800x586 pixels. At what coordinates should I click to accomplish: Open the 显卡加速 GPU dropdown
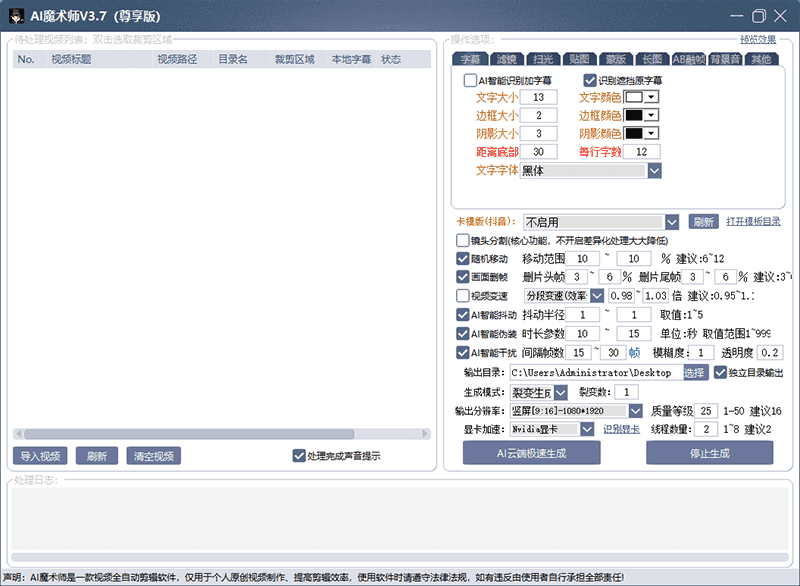click(x=587, y=429)
